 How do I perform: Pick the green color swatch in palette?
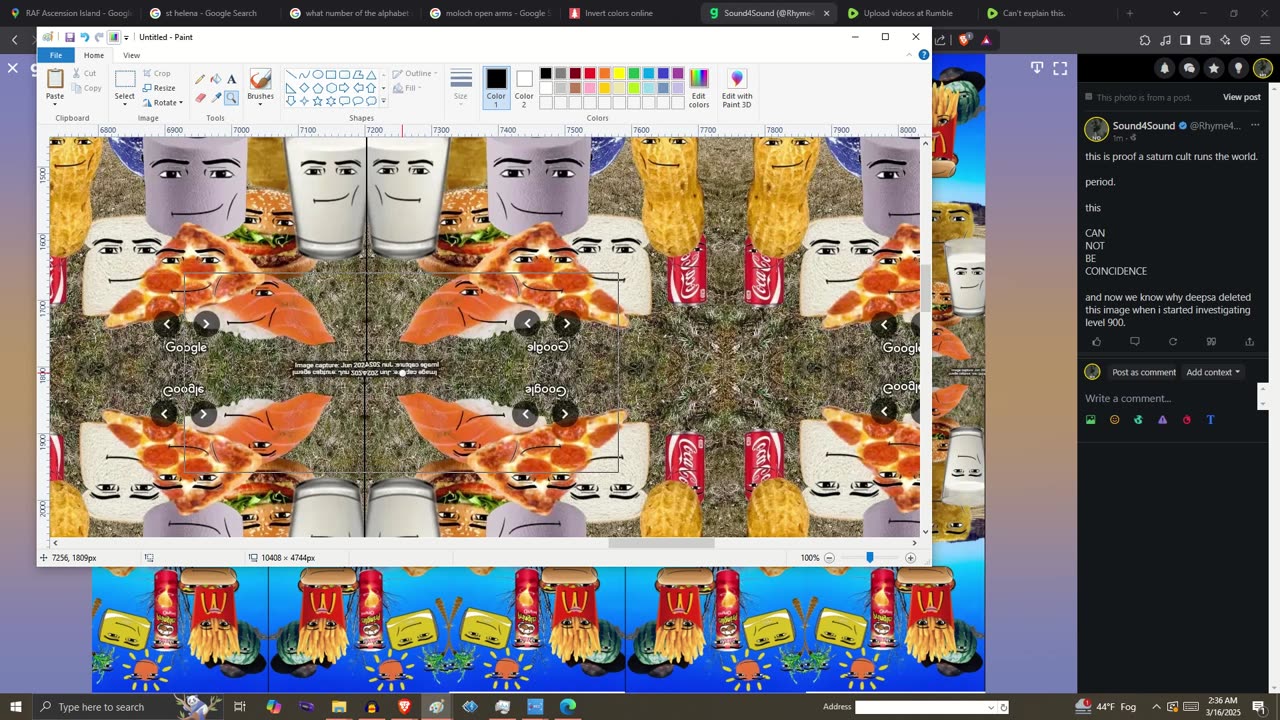point(634,73)
